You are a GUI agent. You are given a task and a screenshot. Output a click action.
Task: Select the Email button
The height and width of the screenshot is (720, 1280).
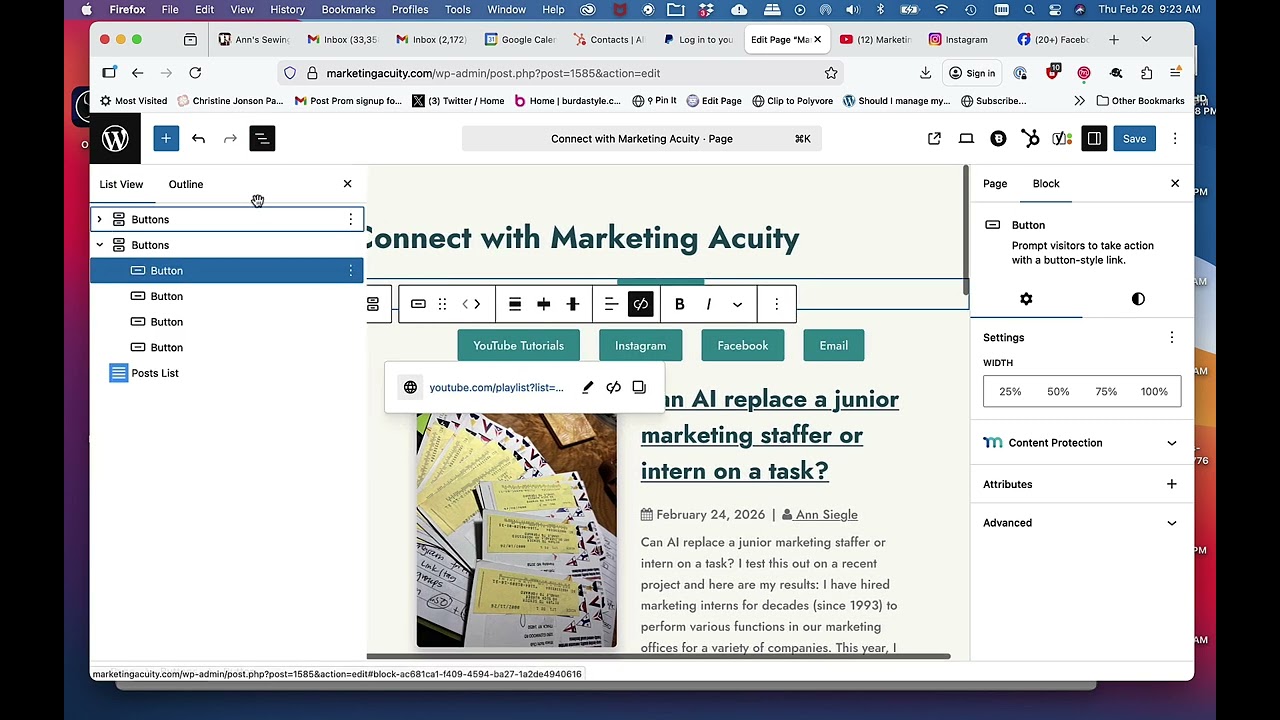(x=834, y=346)
